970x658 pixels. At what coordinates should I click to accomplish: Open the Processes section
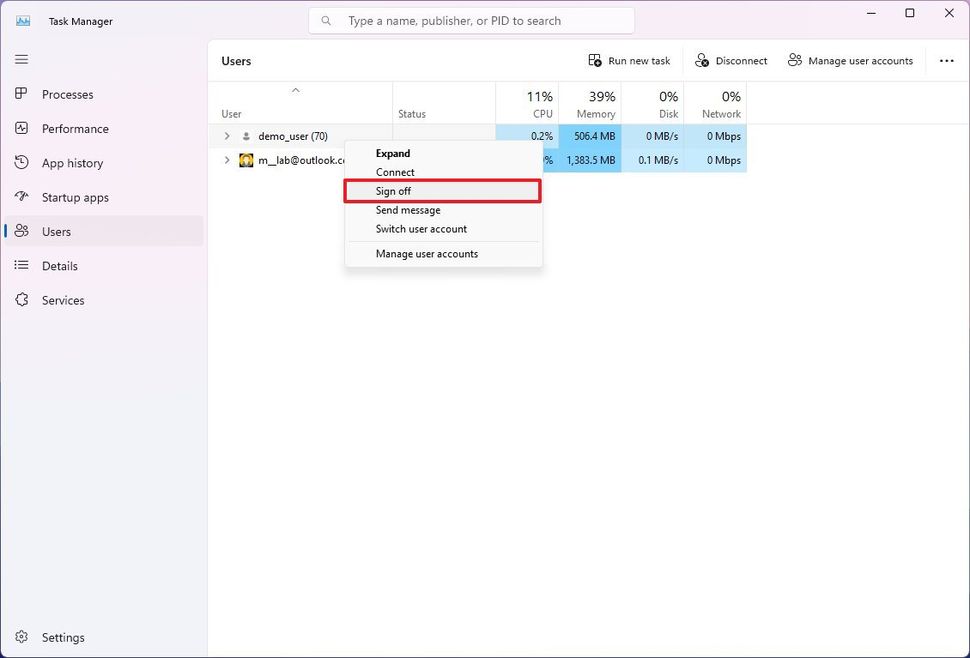pos(67,94)
